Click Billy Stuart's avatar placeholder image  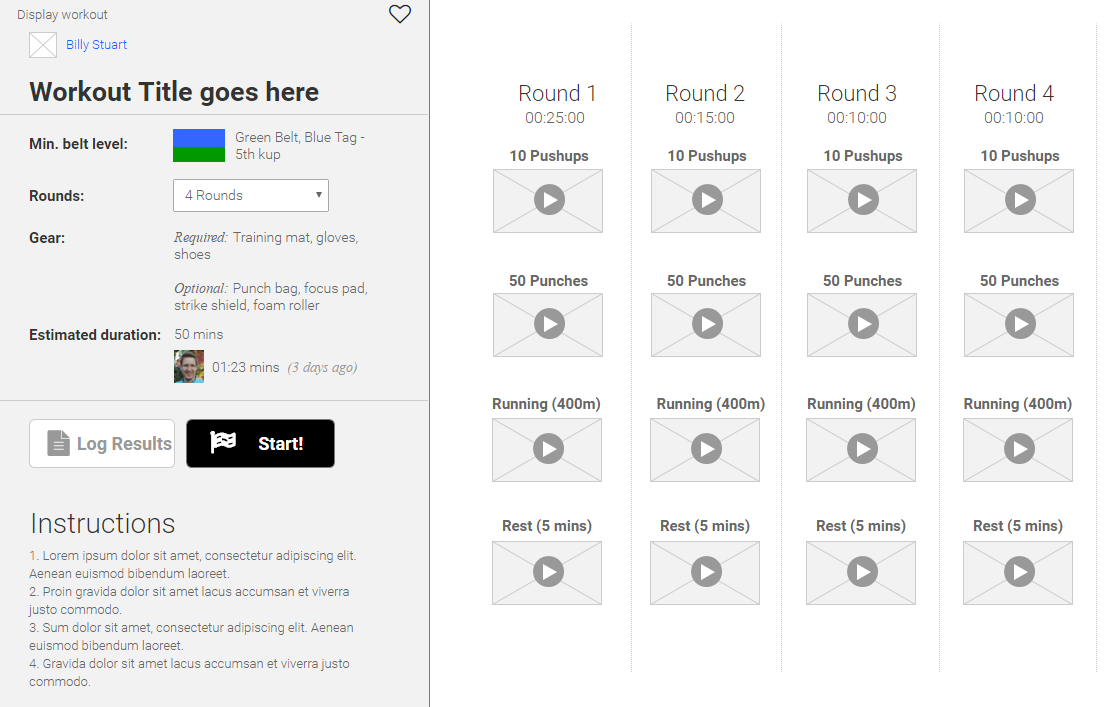point(43,45)
